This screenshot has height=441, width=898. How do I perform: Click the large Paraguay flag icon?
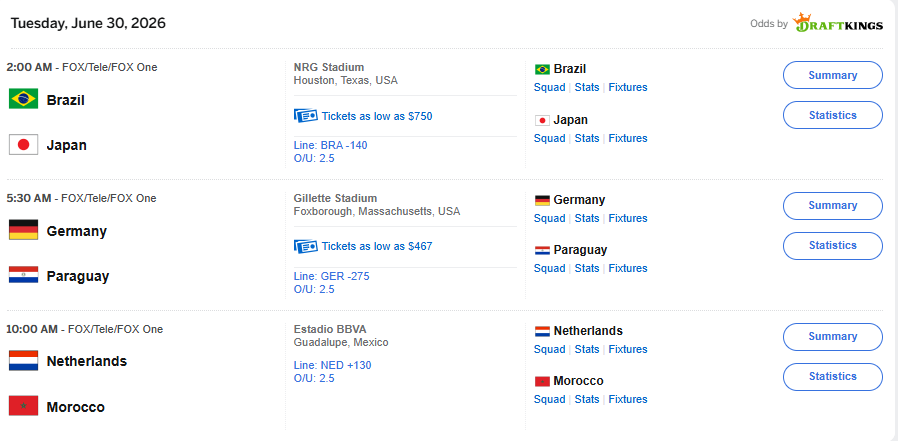click(x=23, y=275)
